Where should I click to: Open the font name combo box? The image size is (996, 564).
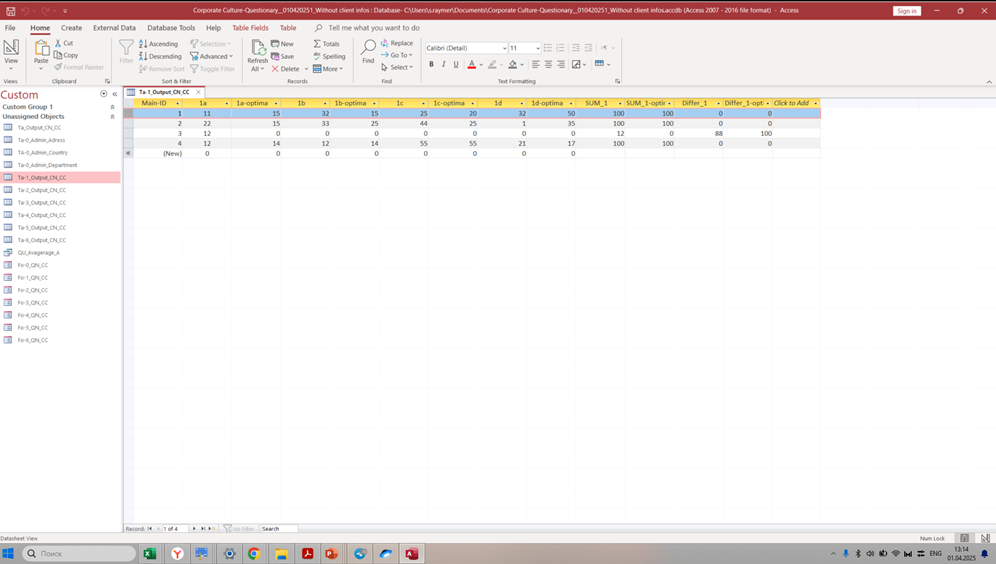[x=466, y=48]
